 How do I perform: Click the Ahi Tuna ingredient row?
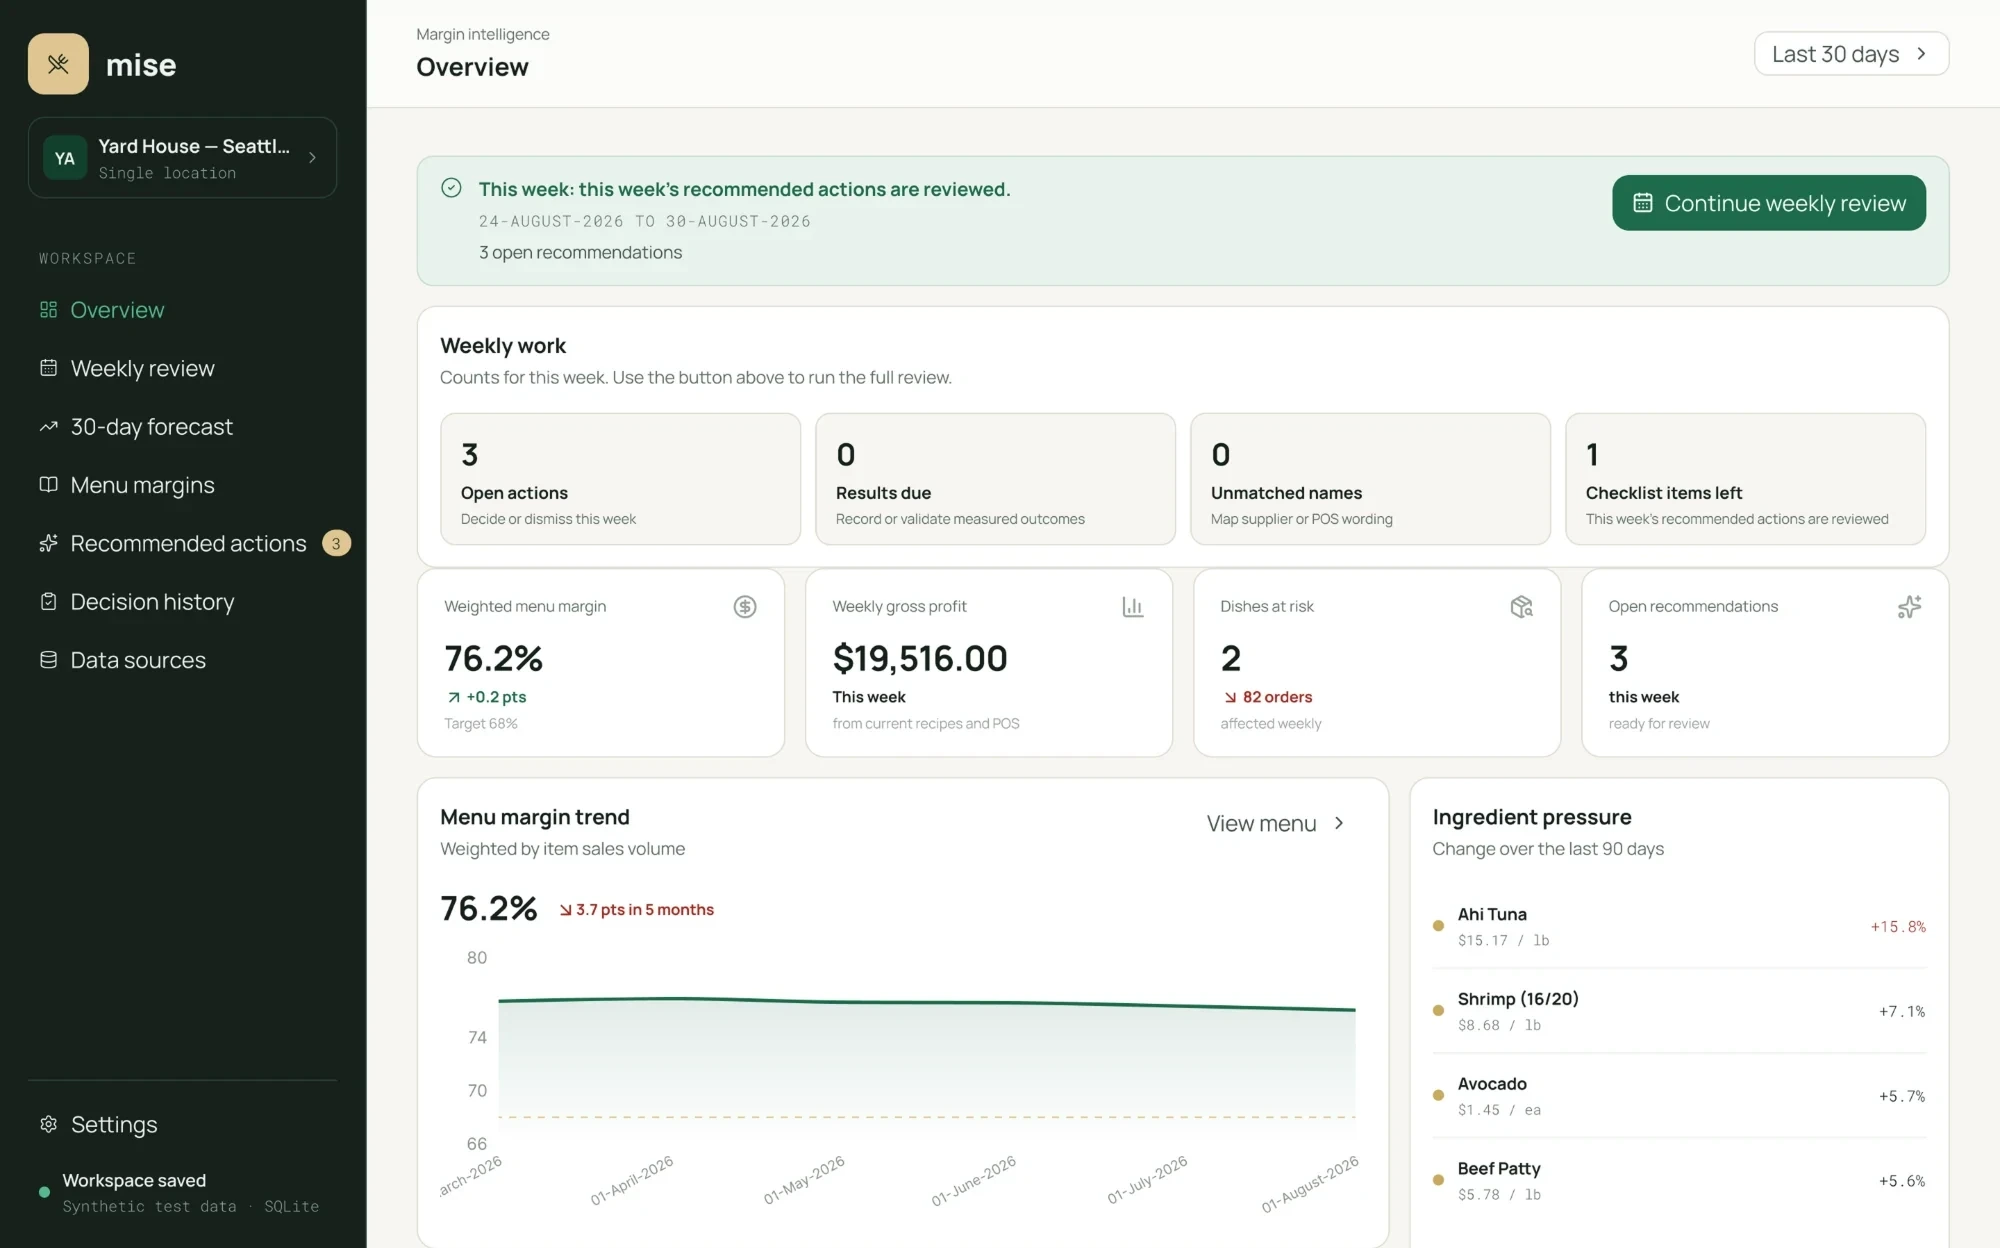click(1679, 926)
